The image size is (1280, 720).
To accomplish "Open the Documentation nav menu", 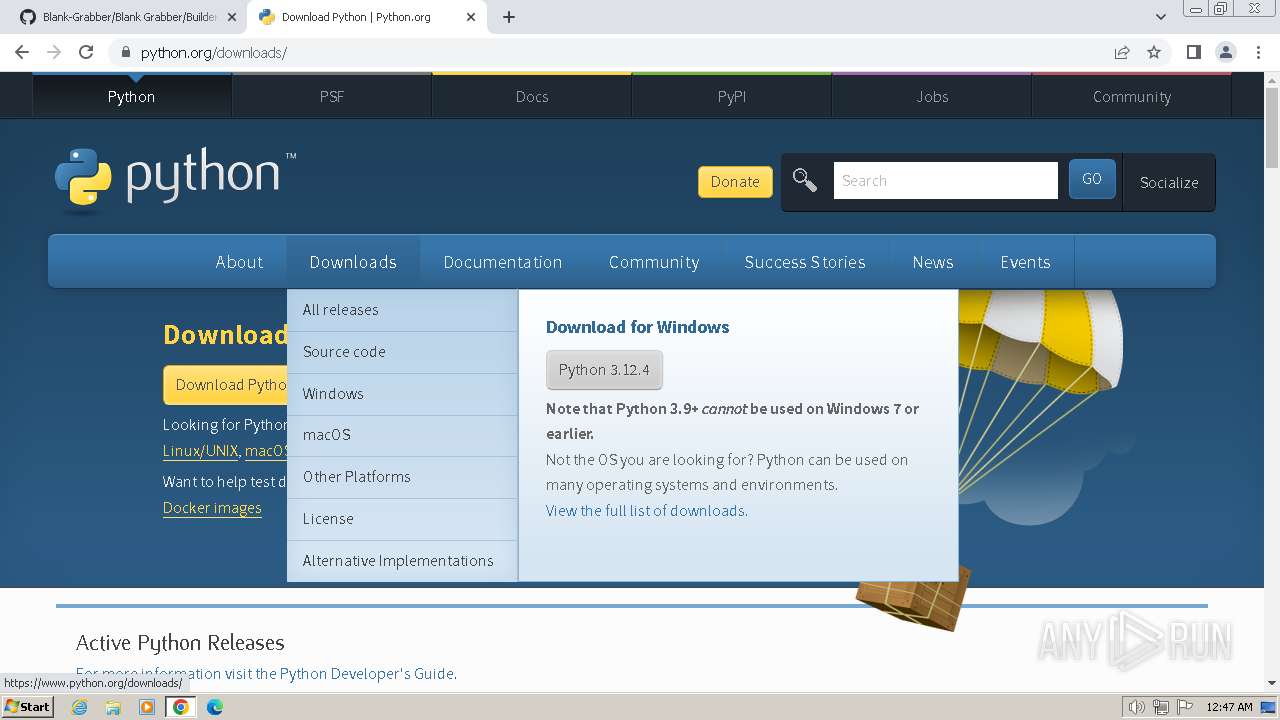I will click(x=503, y=262).
